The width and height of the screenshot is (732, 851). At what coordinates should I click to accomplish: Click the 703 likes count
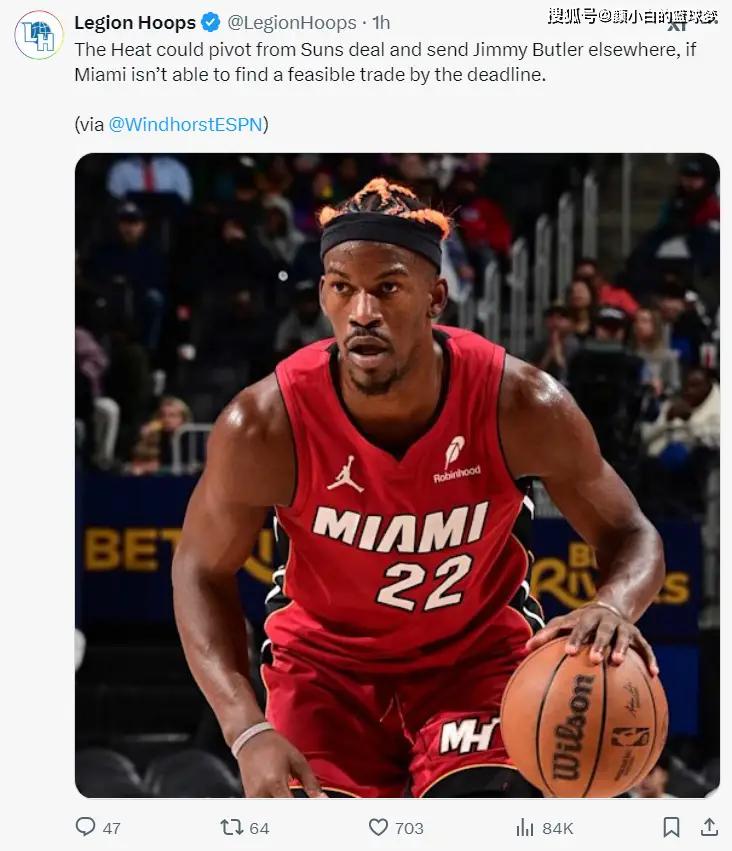click(x=409, y=828)
